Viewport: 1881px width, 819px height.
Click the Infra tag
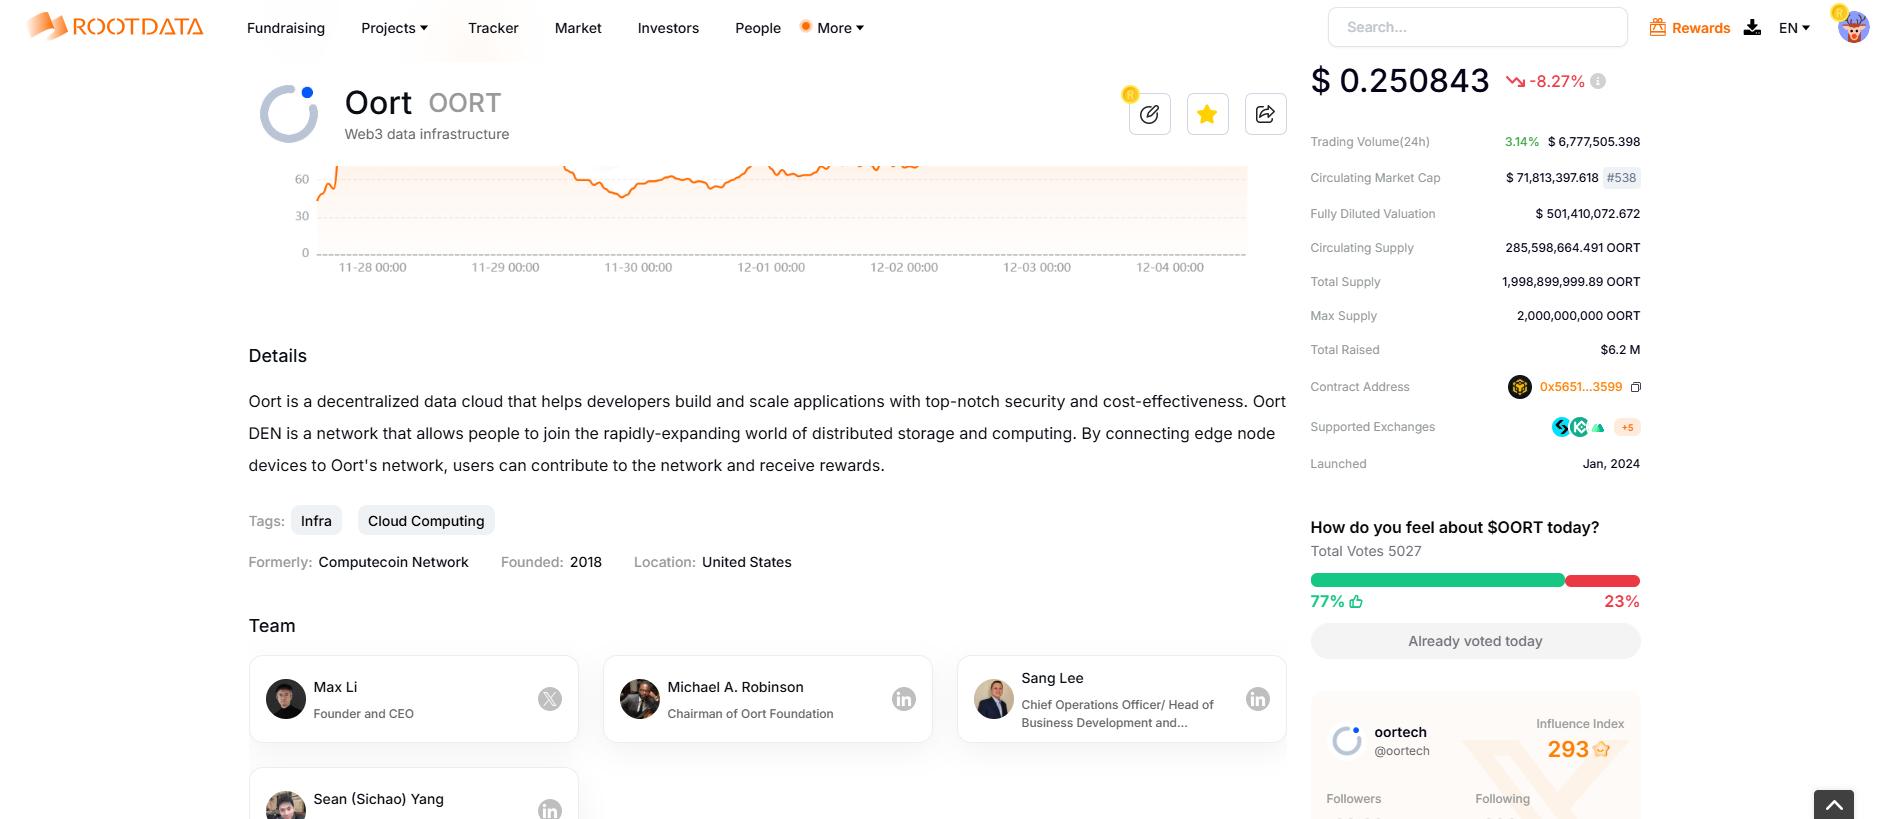point(316,520)
